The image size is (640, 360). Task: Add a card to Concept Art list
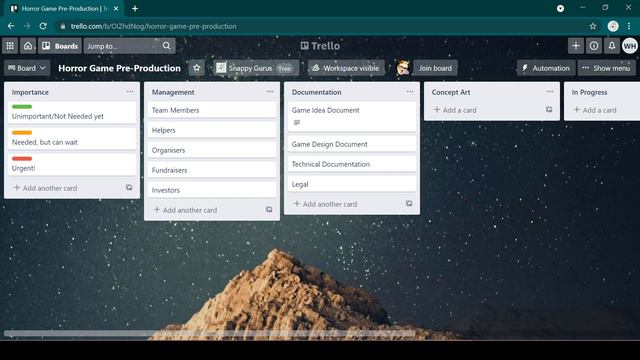455,110
